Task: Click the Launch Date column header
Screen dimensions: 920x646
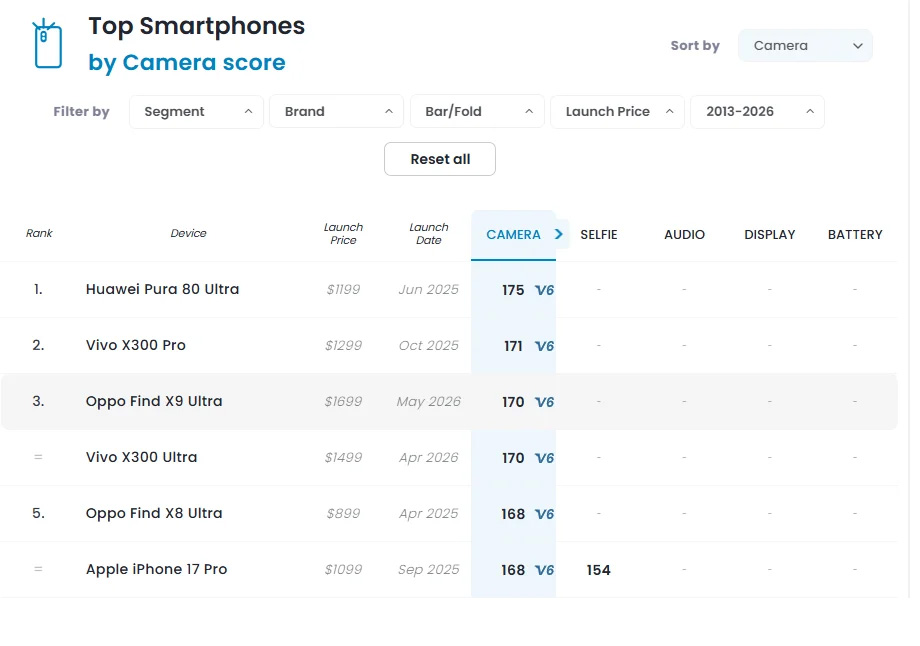Action: coord(429,234)
